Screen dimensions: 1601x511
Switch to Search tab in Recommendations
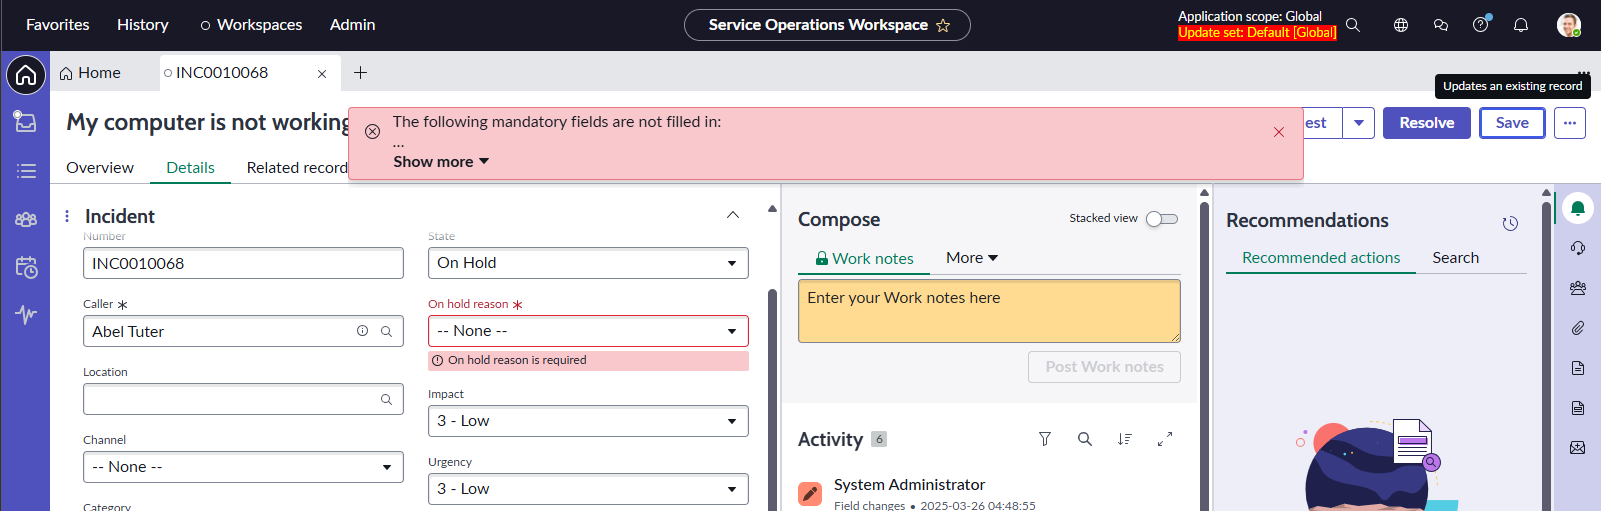(1454, 258)
